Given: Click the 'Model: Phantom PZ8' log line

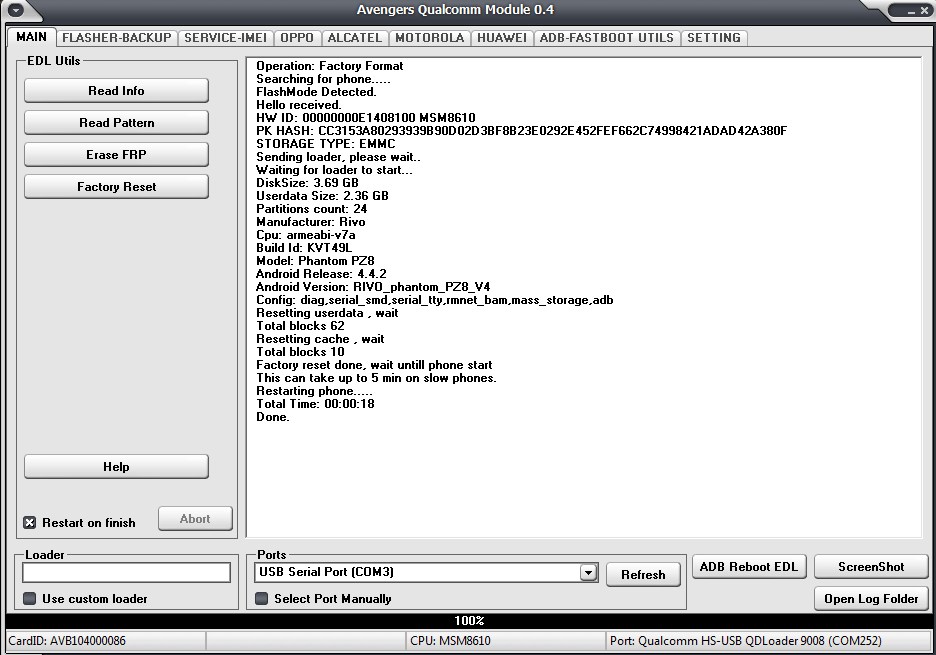Looking at the screenshot, I should (315, 261).
